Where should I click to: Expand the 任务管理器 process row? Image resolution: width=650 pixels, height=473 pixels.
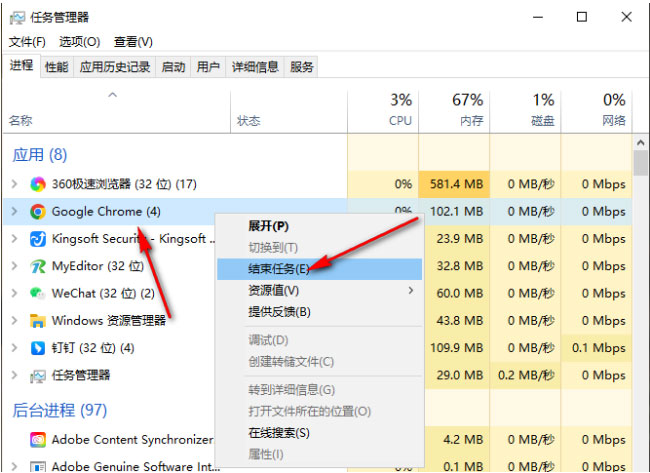(x=15, y=375)
